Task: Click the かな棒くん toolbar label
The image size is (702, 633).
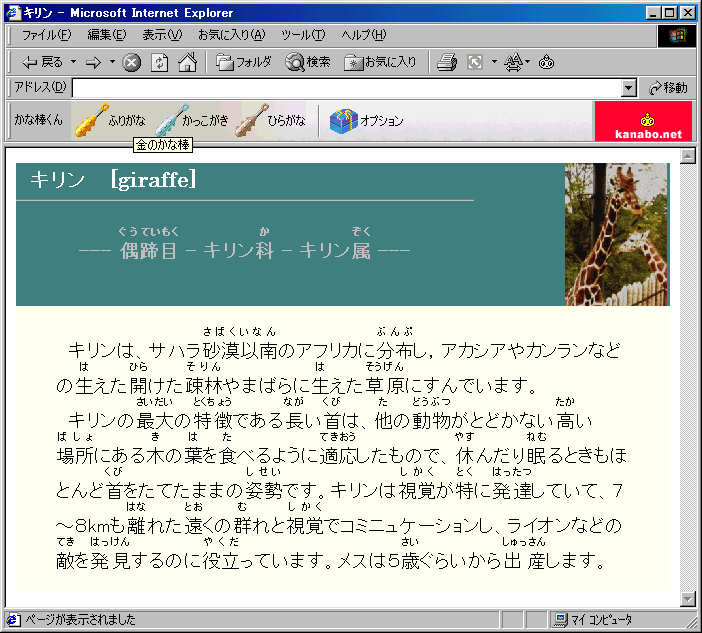Action: (x=39, y=120)
